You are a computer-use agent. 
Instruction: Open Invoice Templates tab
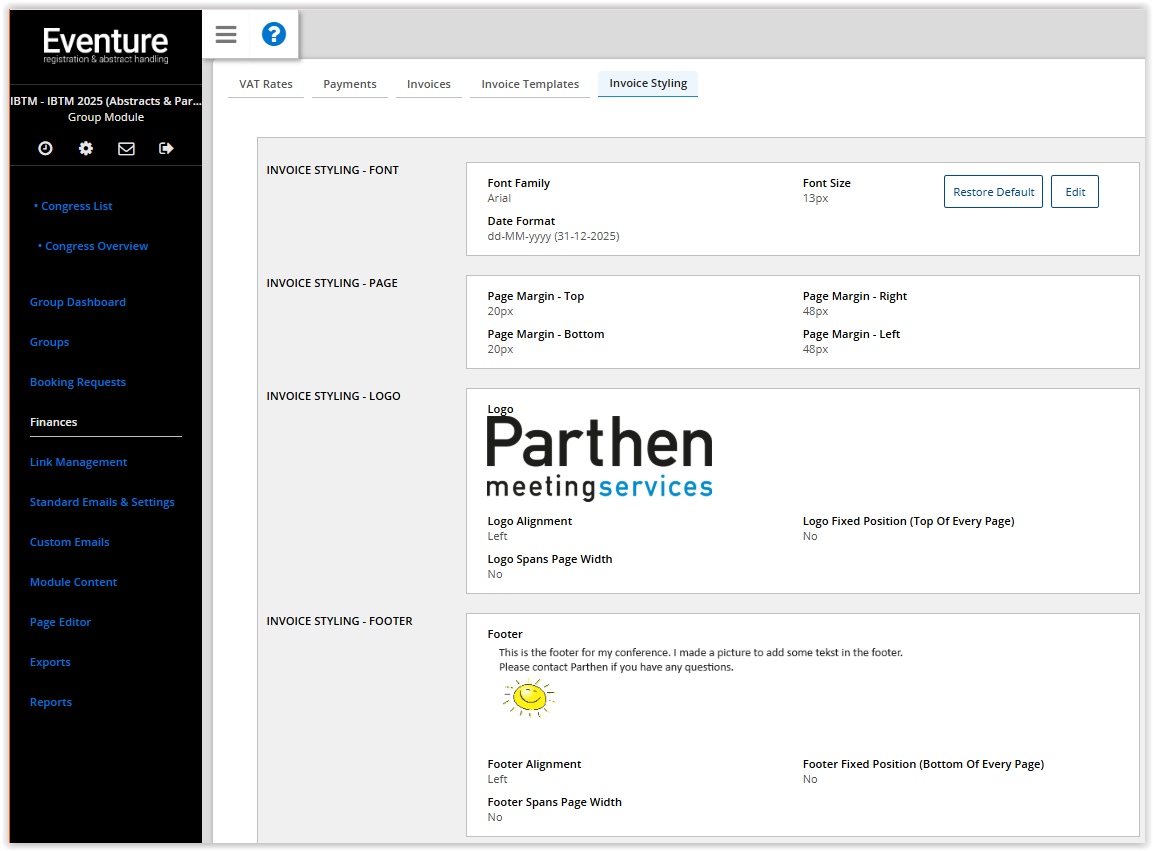530,84
